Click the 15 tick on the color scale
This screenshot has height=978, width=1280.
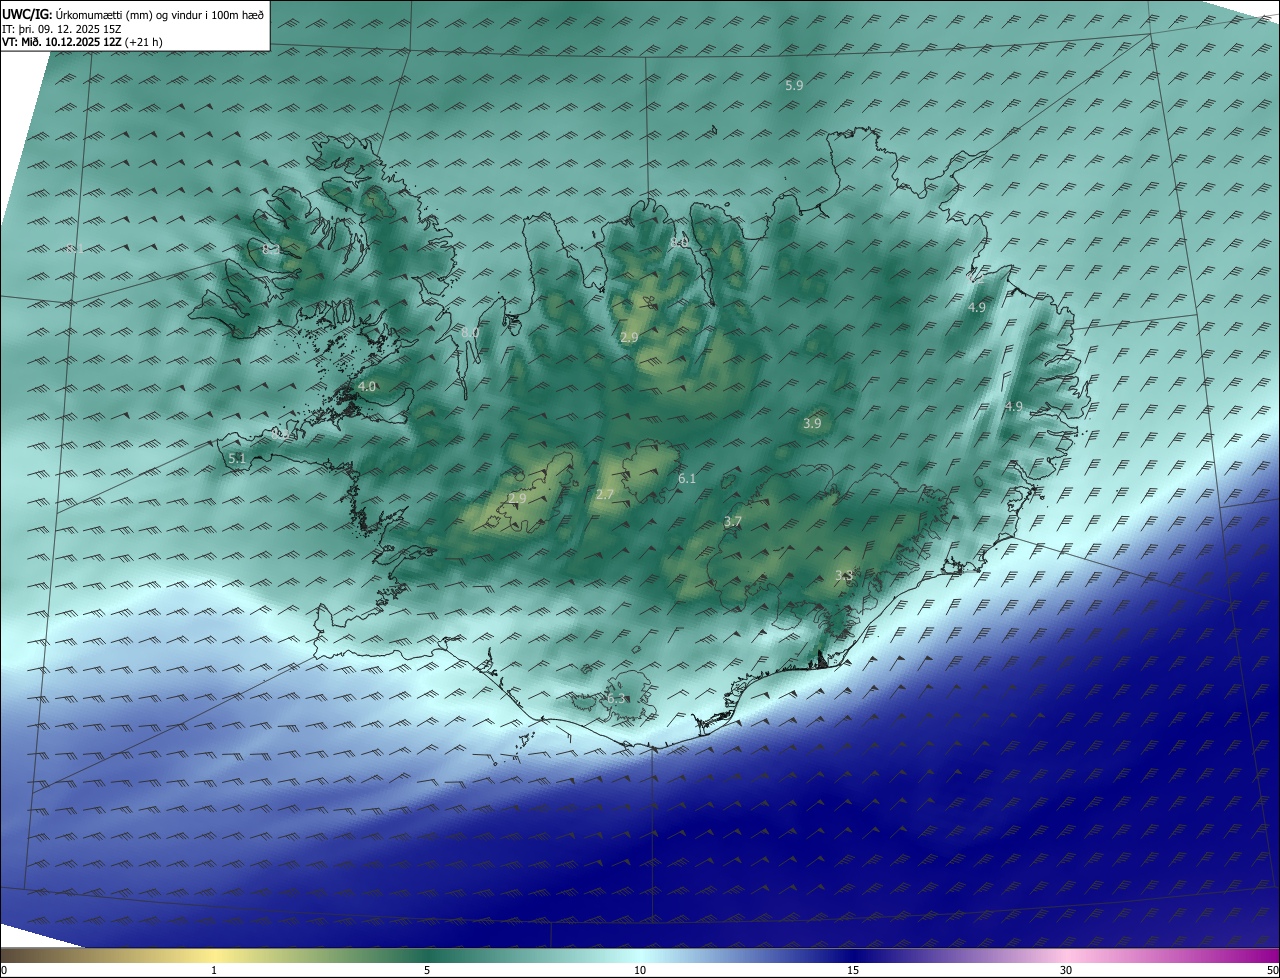click(x=853, y=970)
